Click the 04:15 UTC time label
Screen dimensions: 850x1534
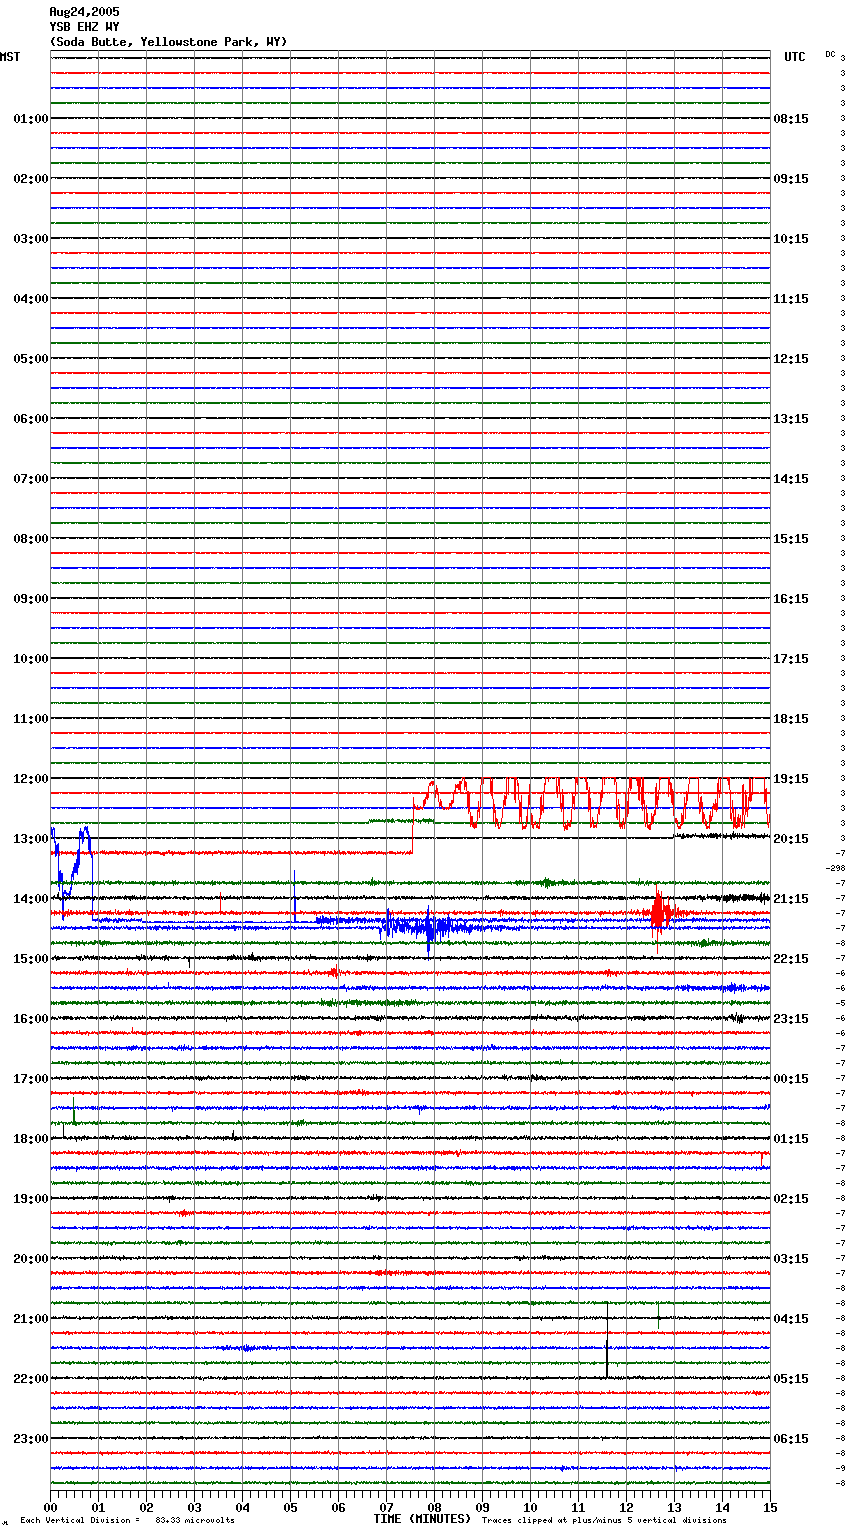791,1319
